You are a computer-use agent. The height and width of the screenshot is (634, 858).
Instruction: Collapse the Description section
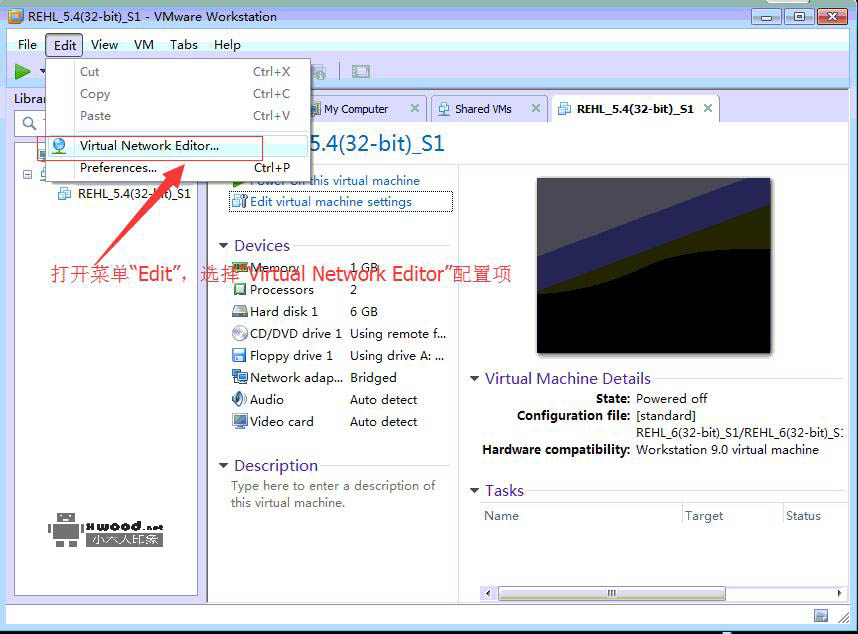coord(223,466)
